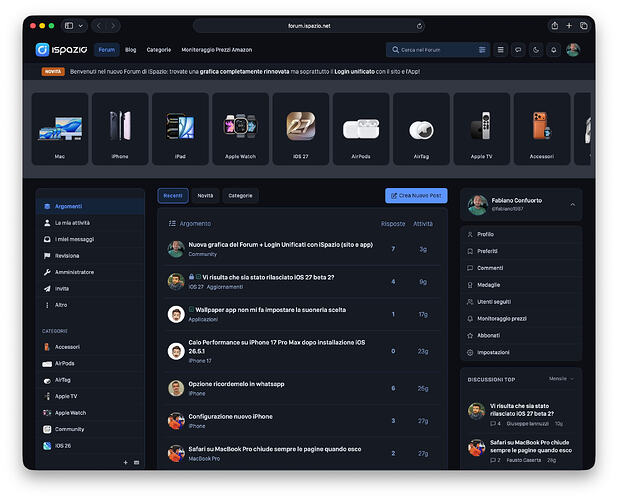Toggle dark mode moon icon
This screenshot has height=500, width=617.
click(536, 50)
